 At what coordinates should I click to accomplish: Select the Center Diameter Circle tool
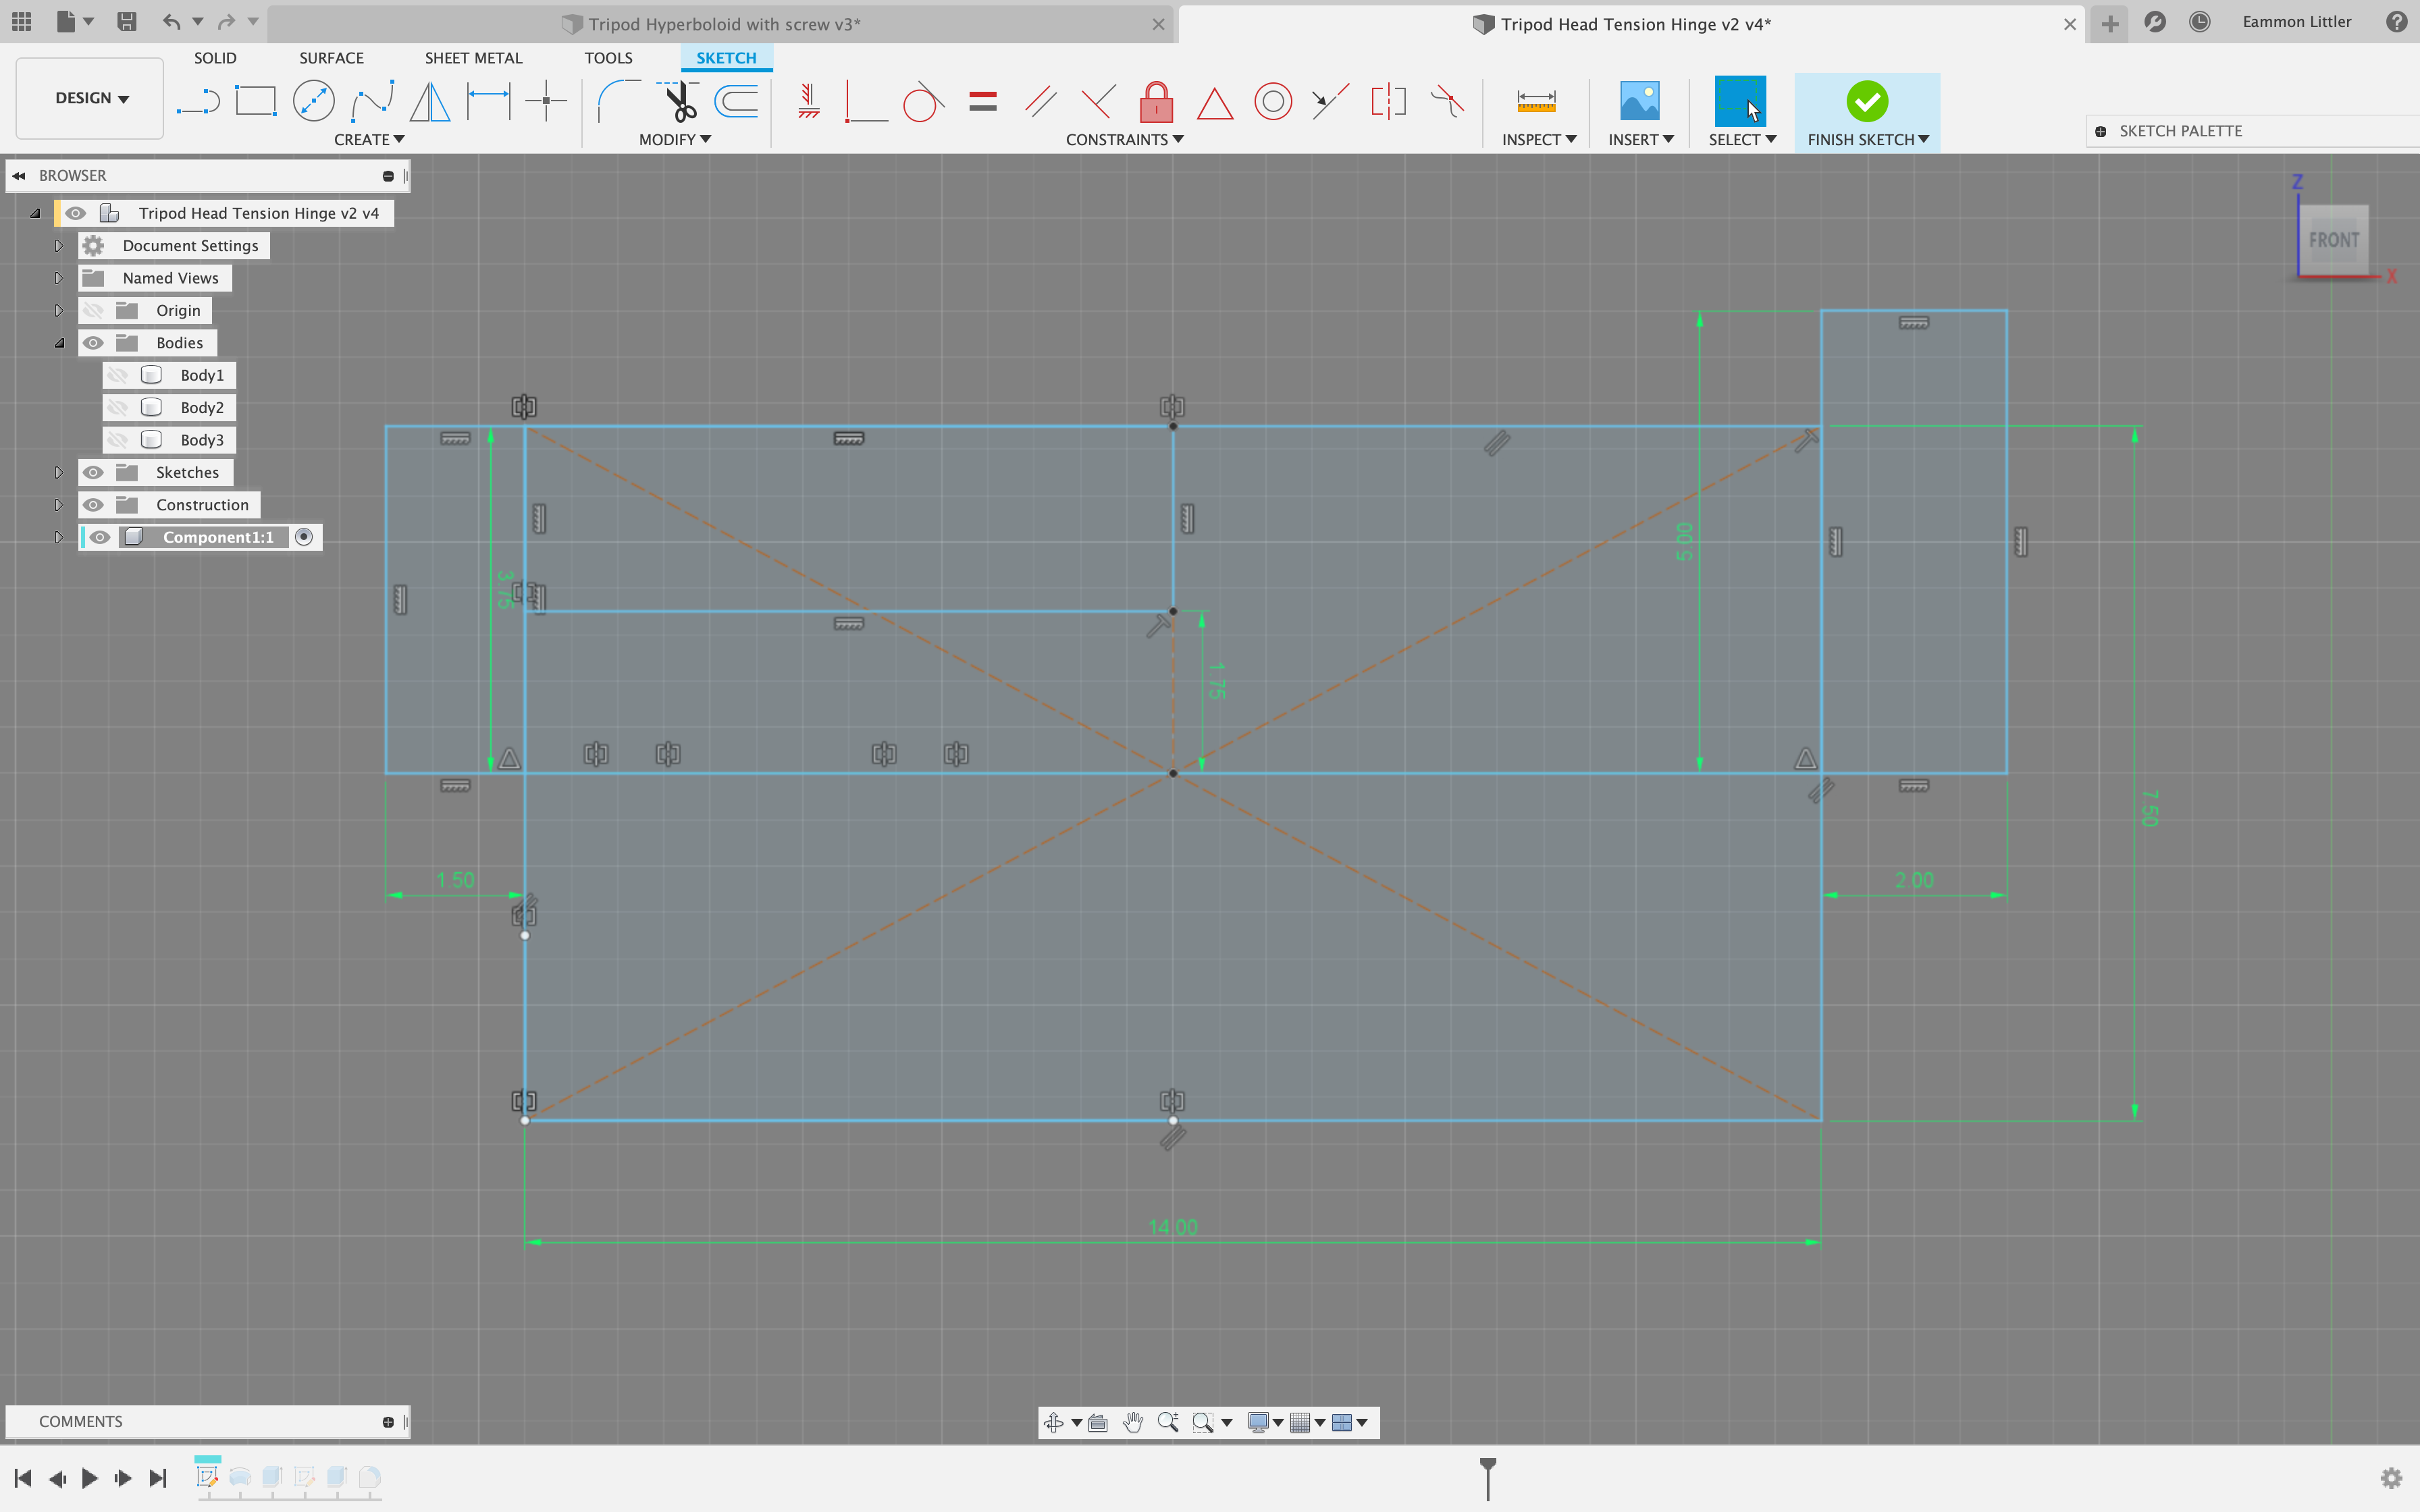(x=313, y=101)
